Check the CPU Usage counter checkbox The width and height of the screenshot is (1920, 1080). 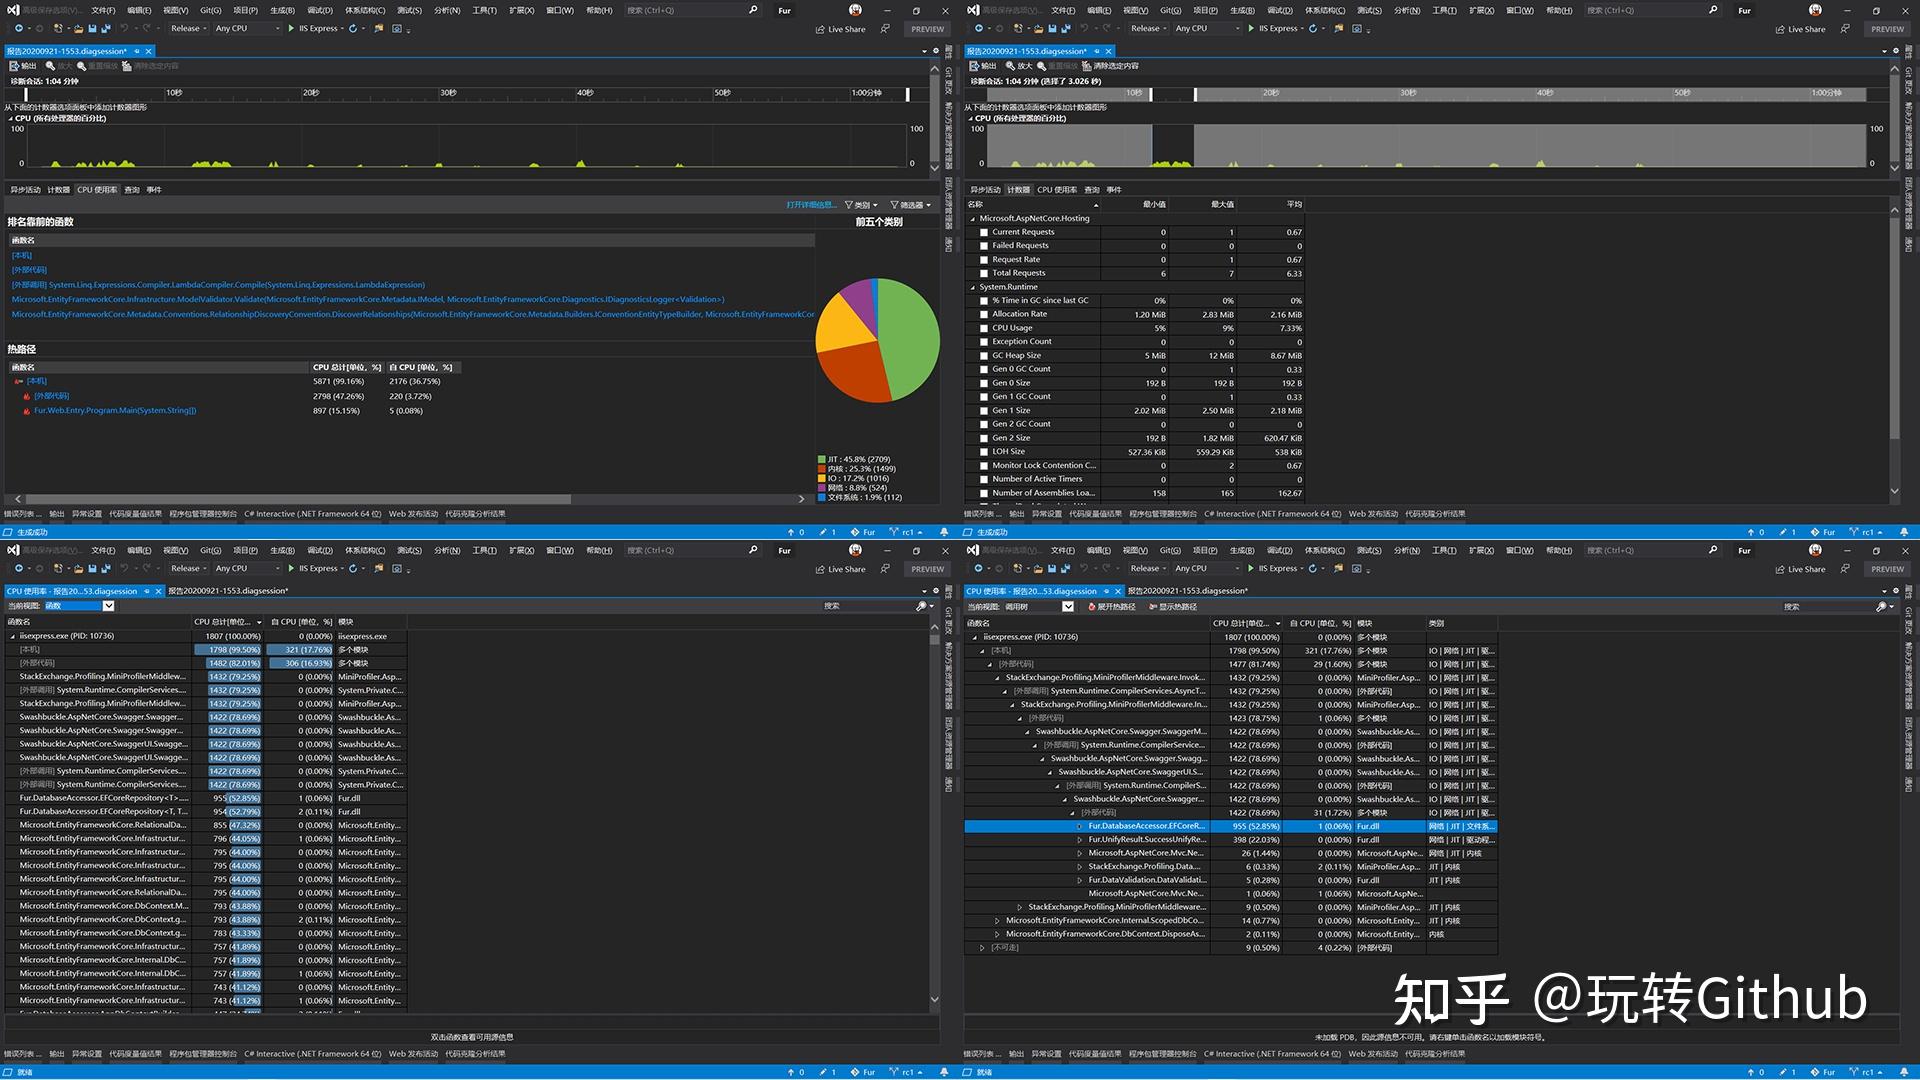983,328
